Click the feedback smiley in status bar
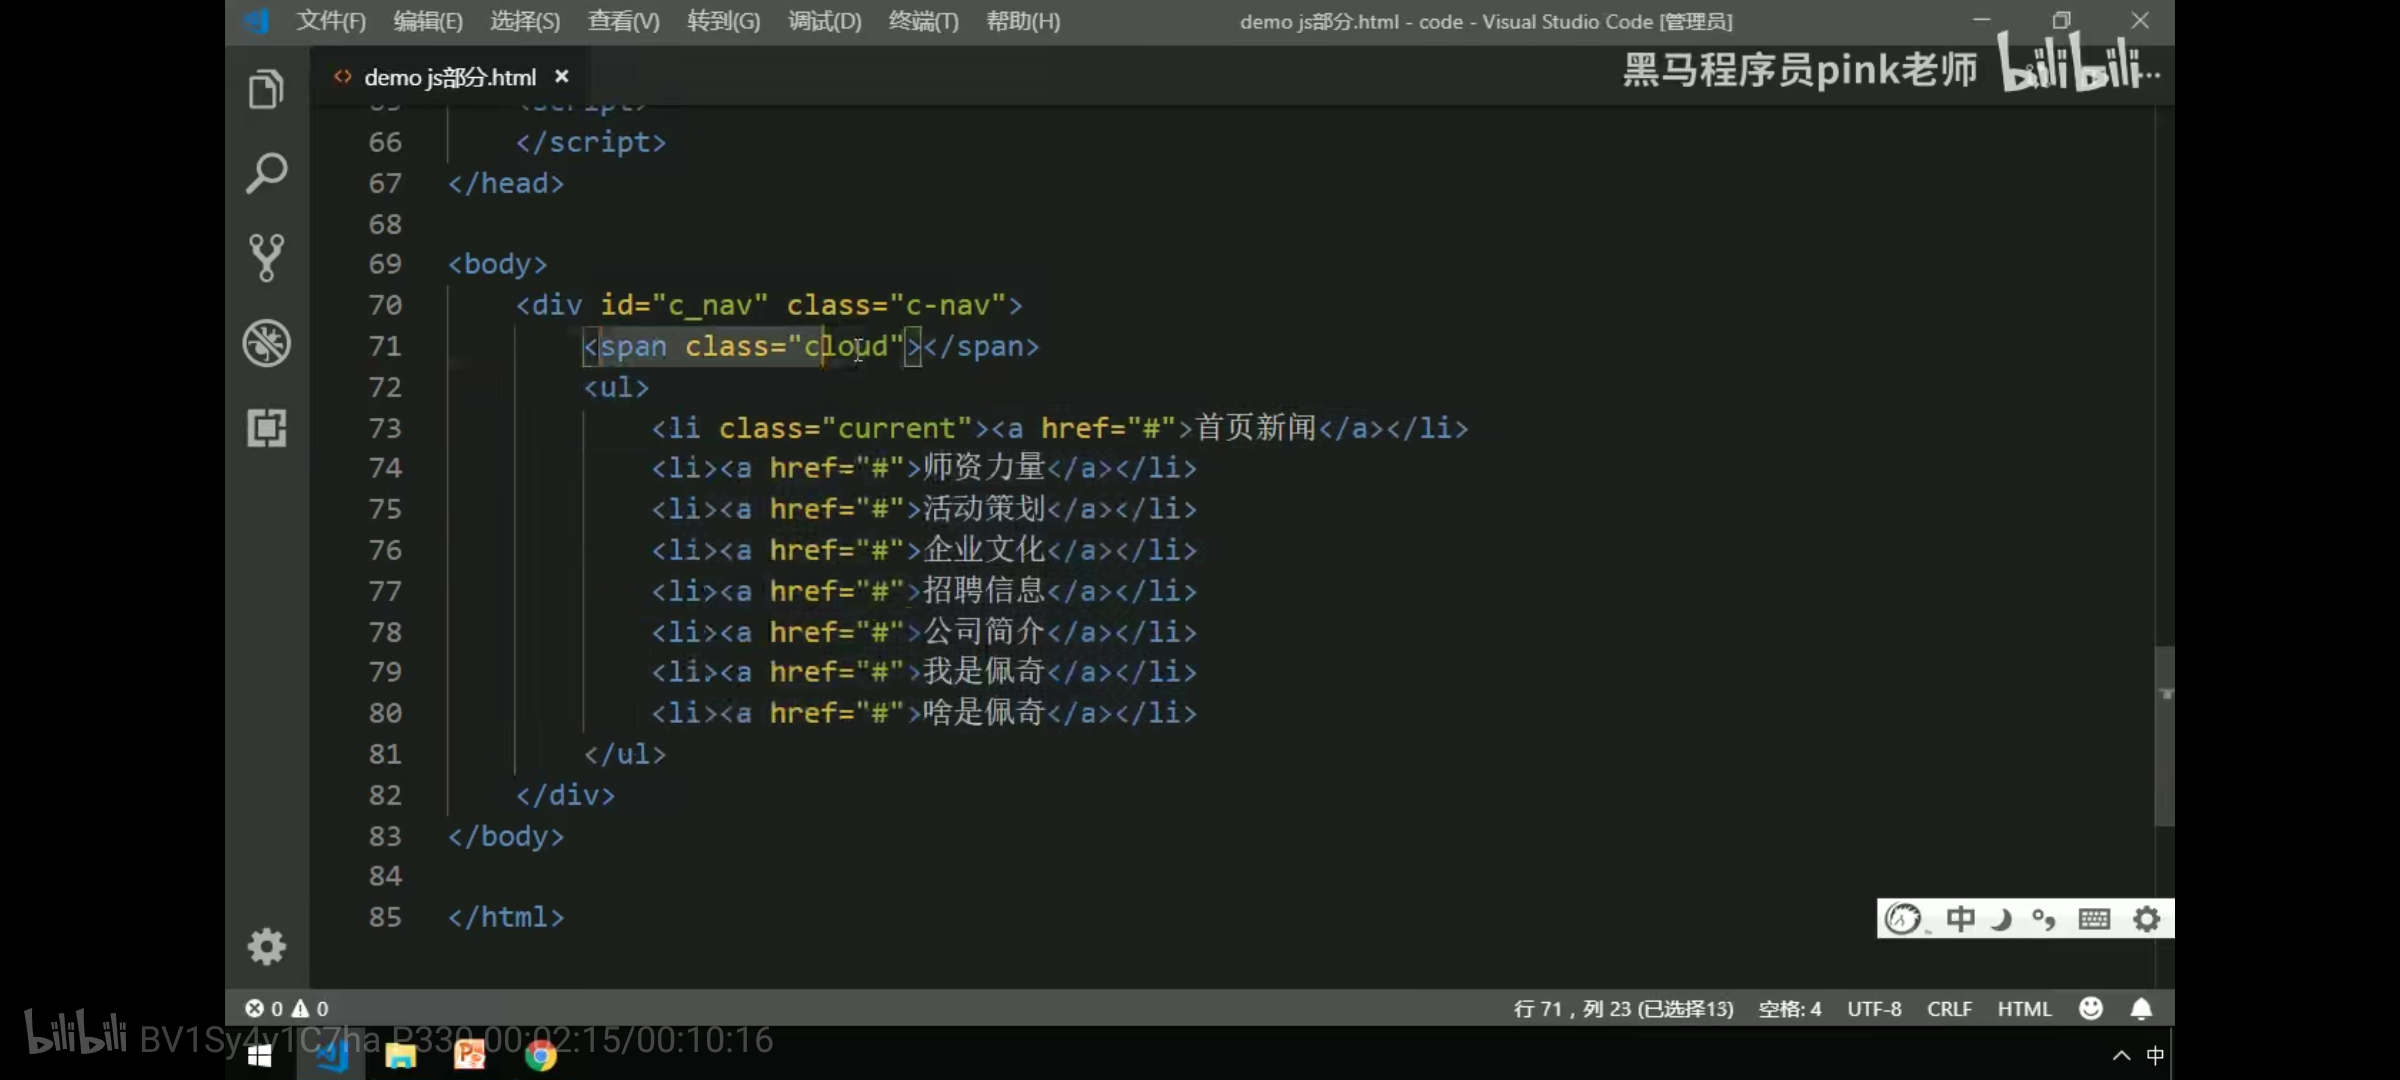Viewport: 2400px width, 1080px height. click(x=2090, y=1008)
